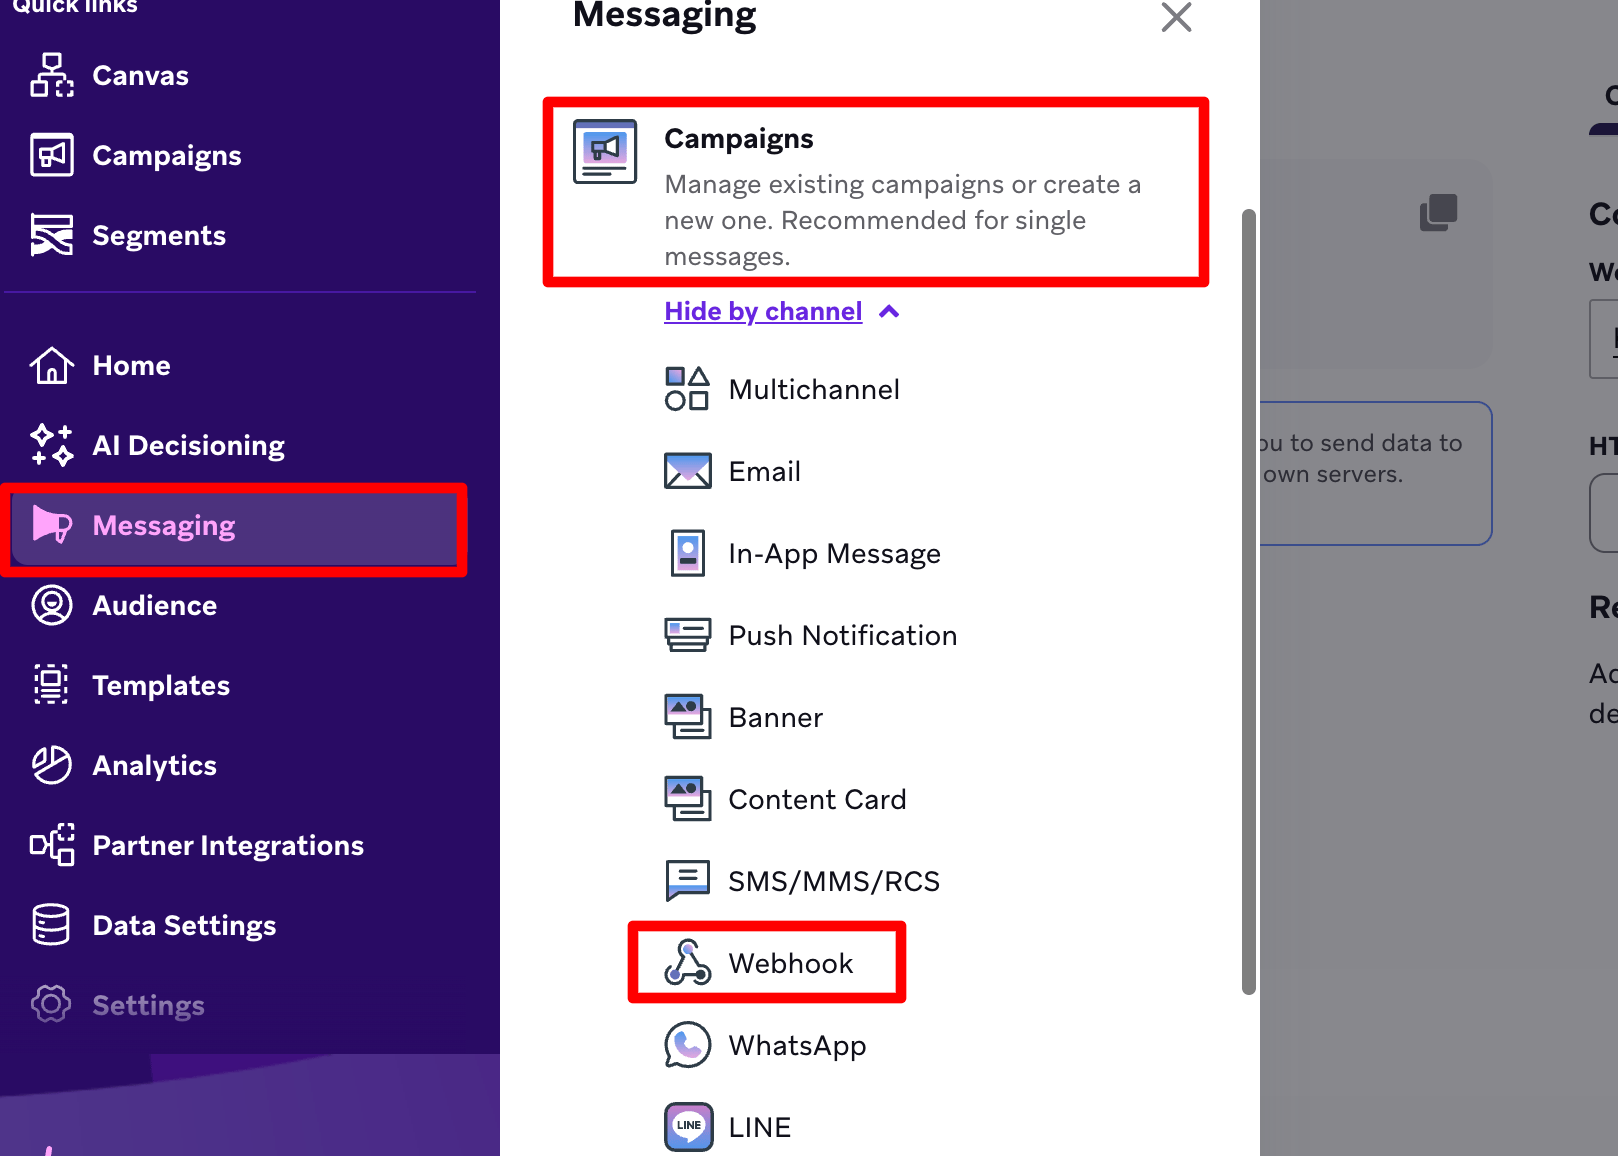Open the Templates menu
The height and width of the screenshot is (1156, 1618).
tap(161, 685)
